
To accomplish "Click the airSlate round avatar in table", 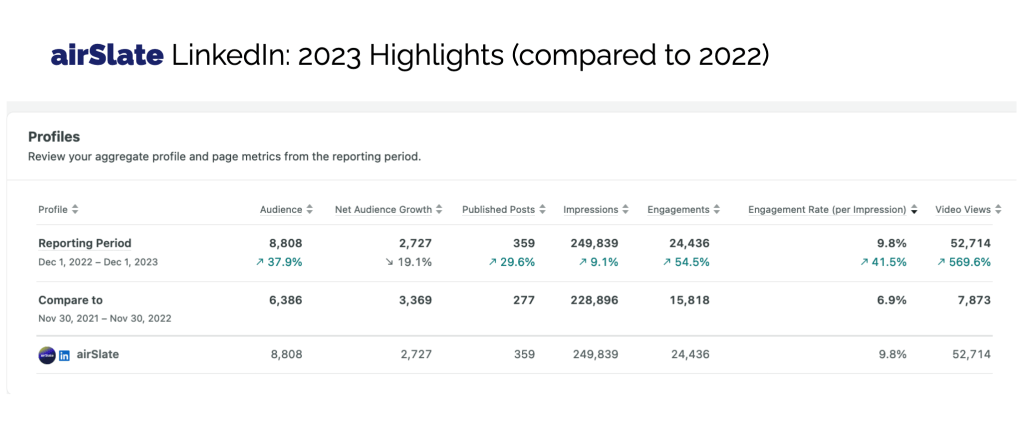I will (46, 355).
